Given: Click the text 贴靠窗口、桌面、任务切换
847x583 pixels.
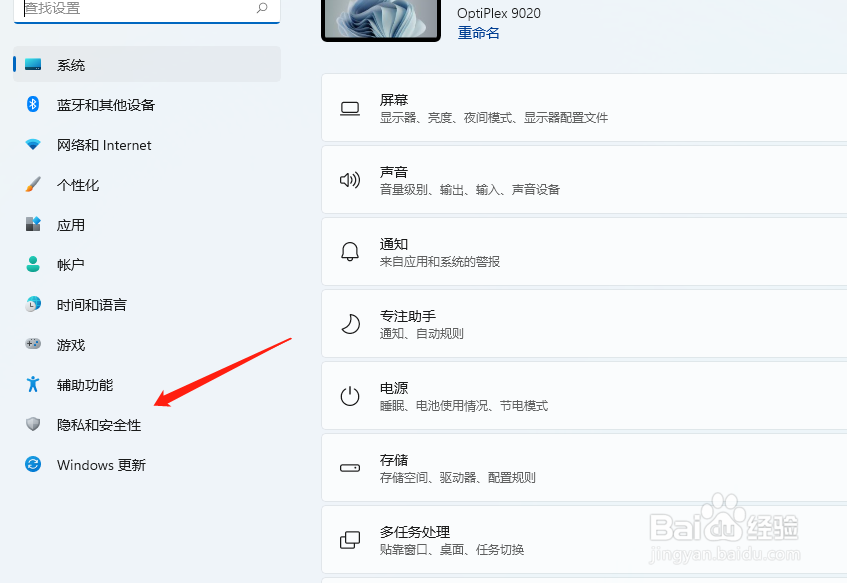Looking at the screenshot, I should (x=452, y=550).
